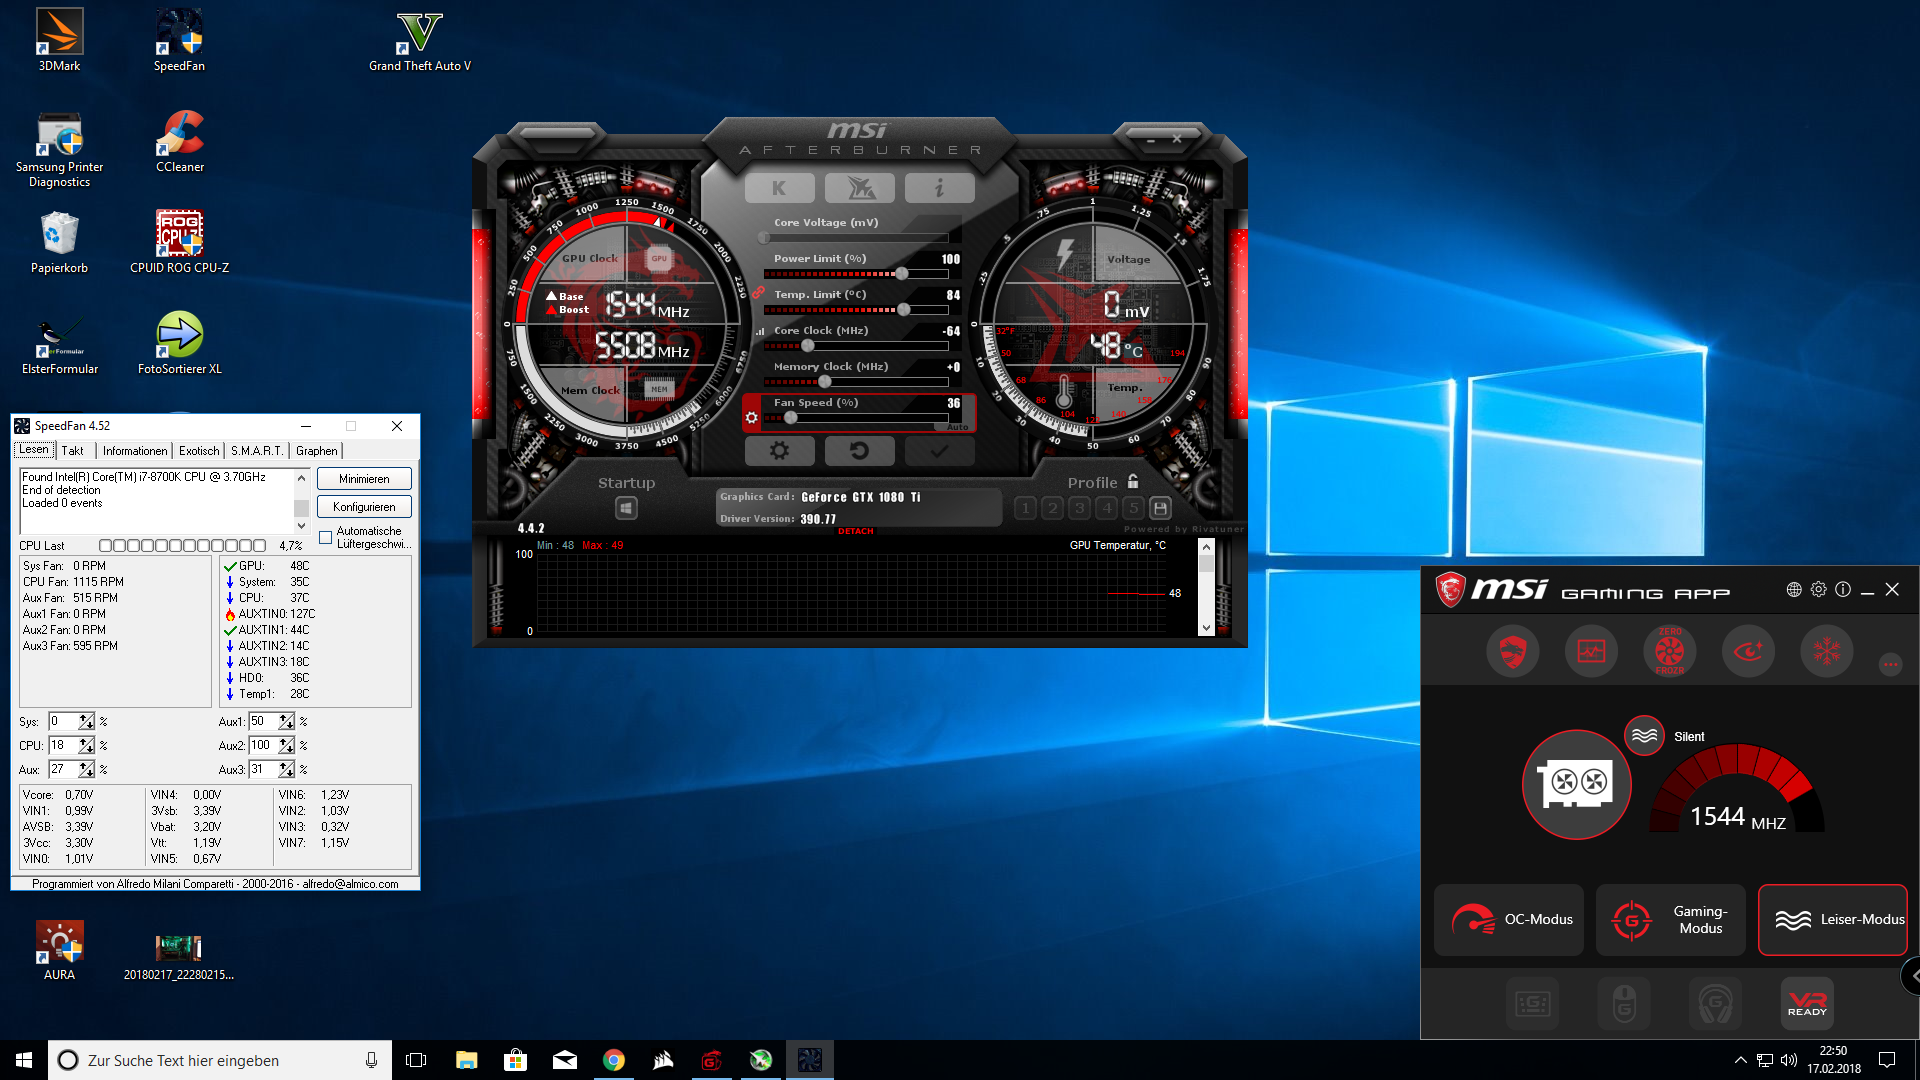Expand the Gaming App side panel arrow

click(x=1912, y=976)
